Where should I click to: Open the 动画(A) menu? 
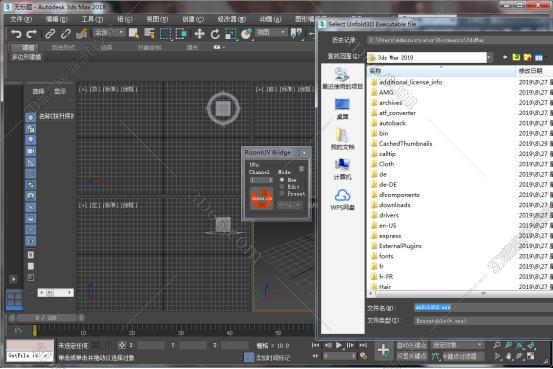271,19
